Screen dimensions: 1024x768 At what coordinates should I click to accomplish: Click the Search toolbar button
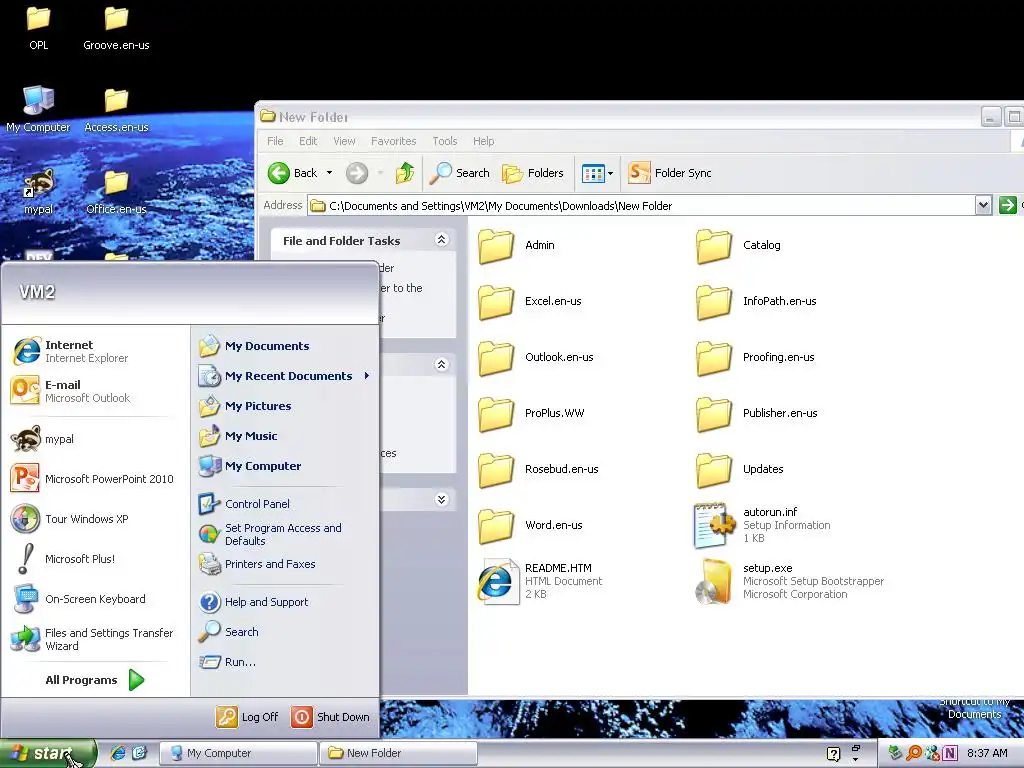pos(460,173)
